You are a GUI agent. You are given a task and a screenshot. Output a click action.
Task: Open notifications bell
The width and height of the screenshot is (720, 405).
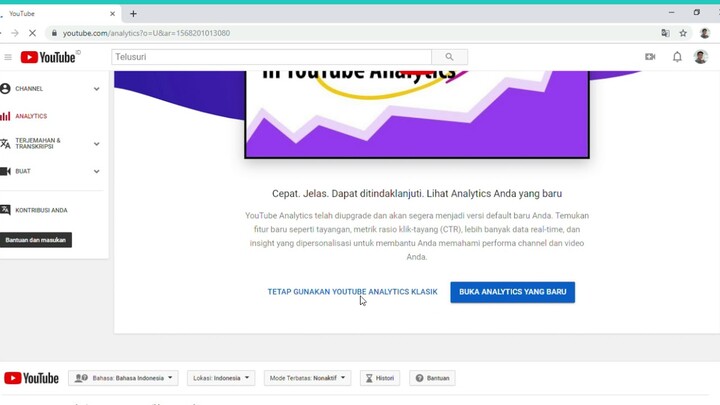(x=677, y=57)
